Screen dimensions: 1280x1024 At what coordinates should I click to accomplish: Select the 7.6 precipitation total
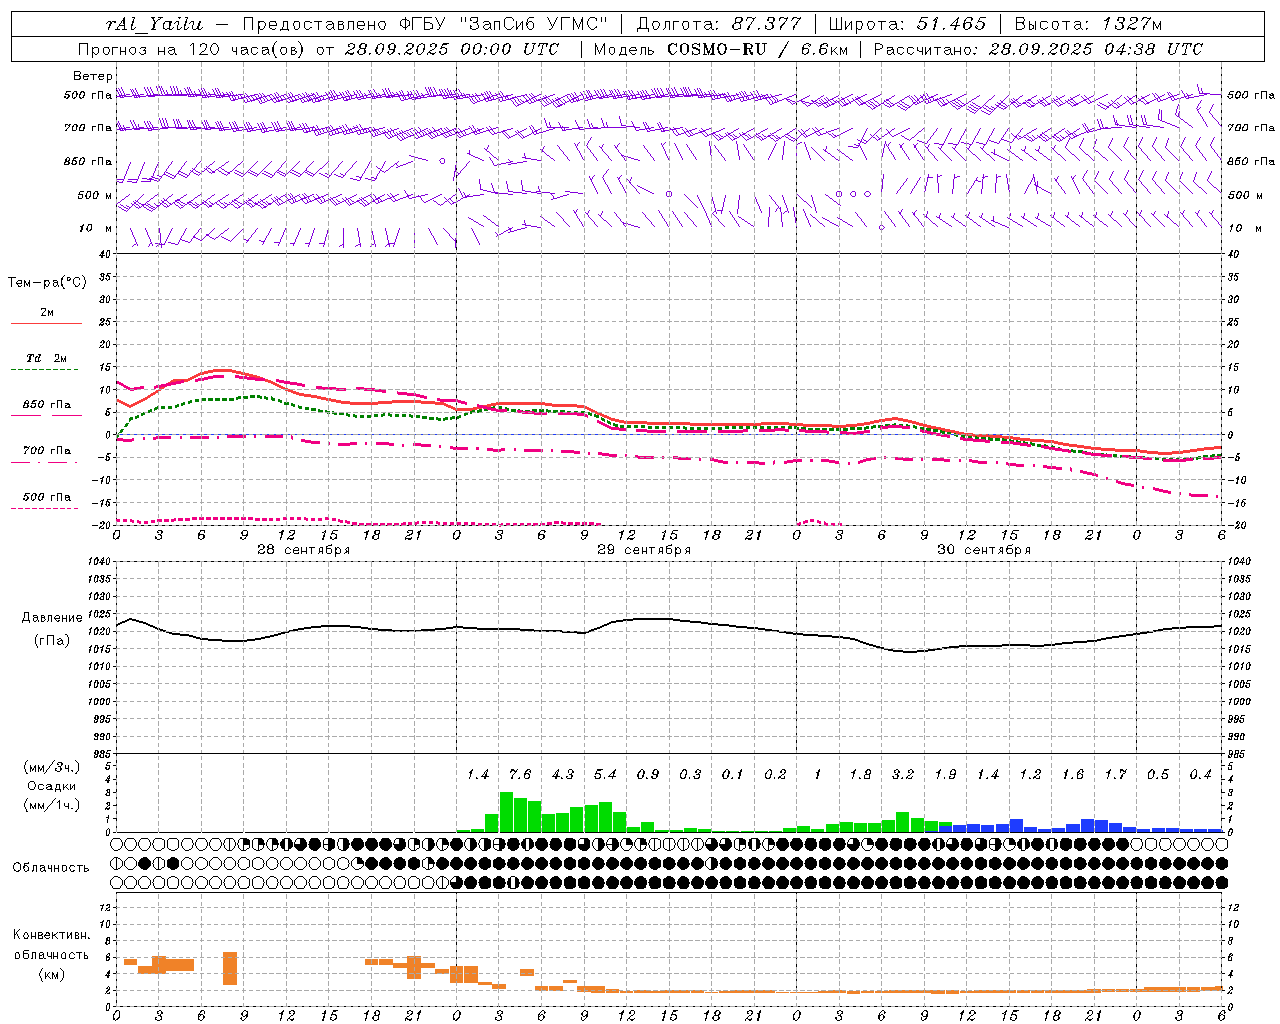[520, 774]
